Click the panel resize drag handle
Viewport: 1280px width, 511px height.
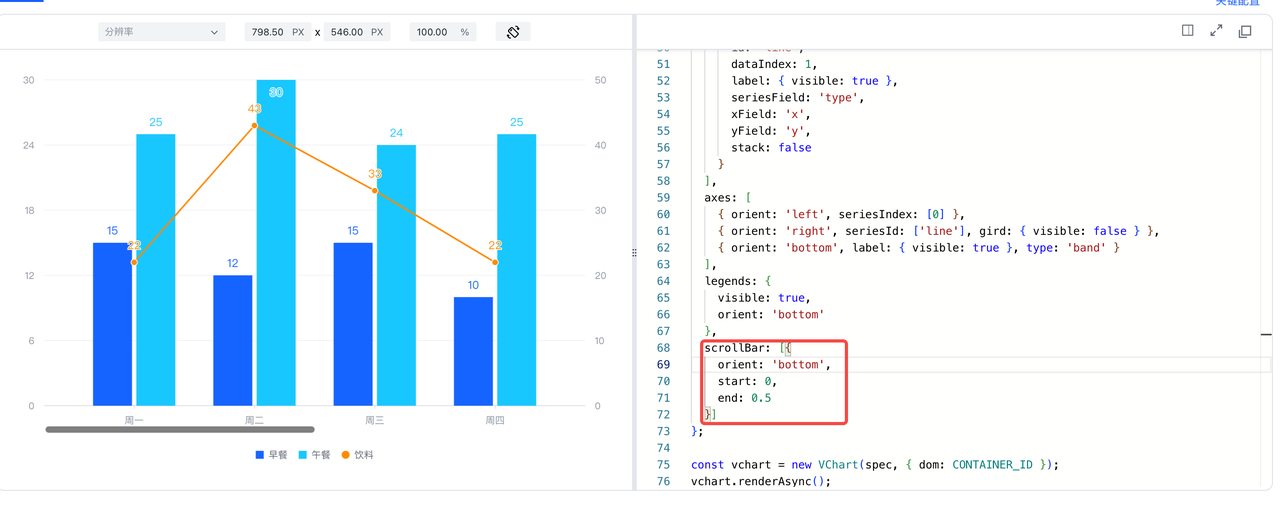tap(634, 253)
